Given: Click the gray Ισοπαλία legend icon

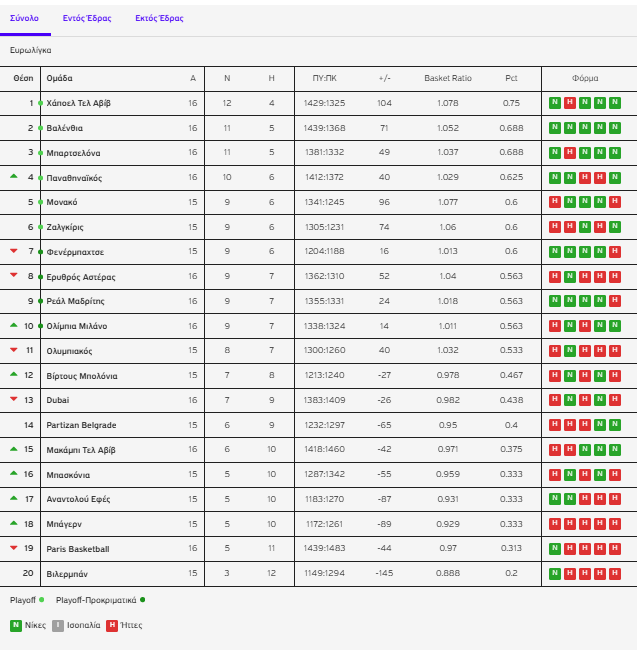Looking at the screenshot, I should [58, 625].
